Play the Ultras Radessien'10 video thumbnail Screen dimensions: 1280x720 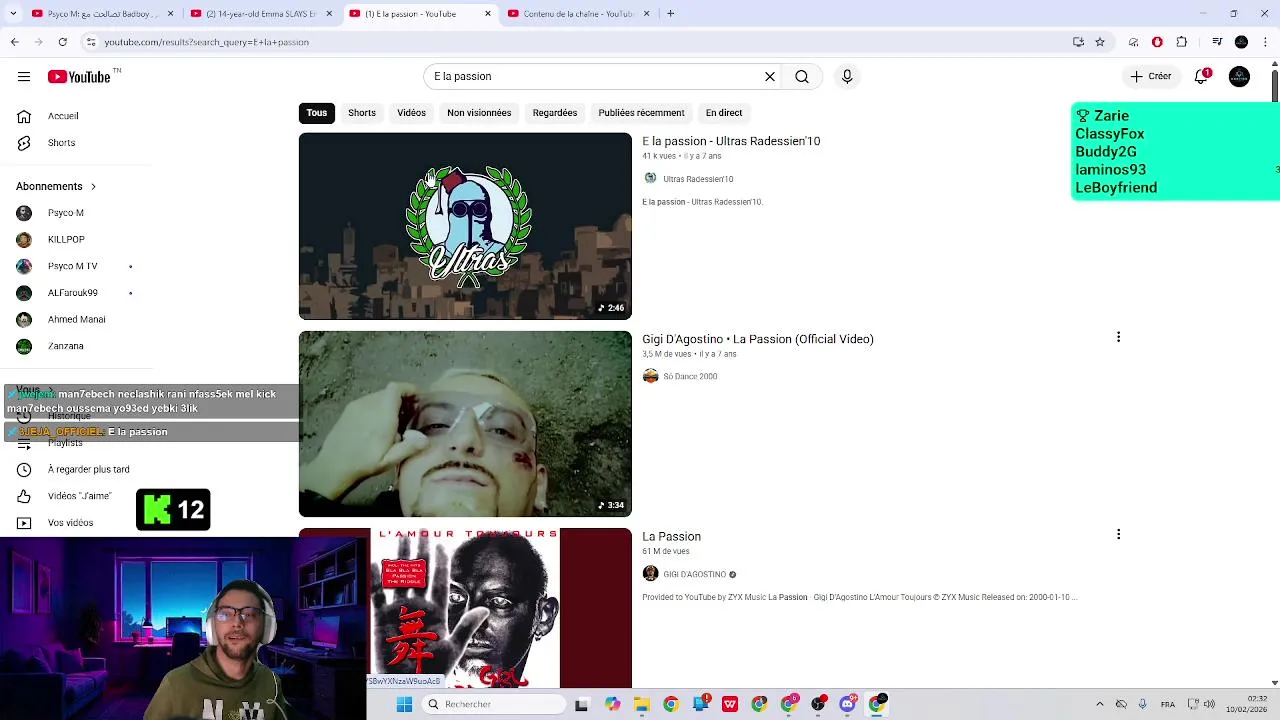(465, 226)
